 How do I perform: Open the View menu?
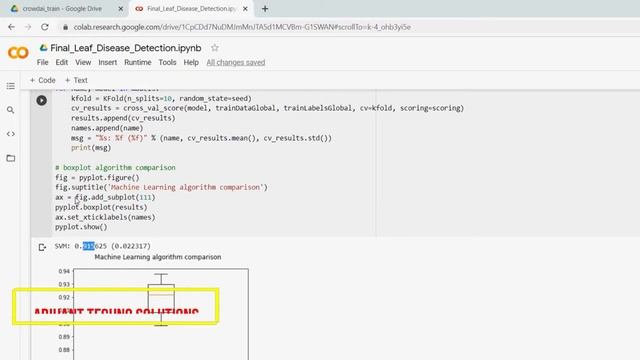tap(83, 62)
